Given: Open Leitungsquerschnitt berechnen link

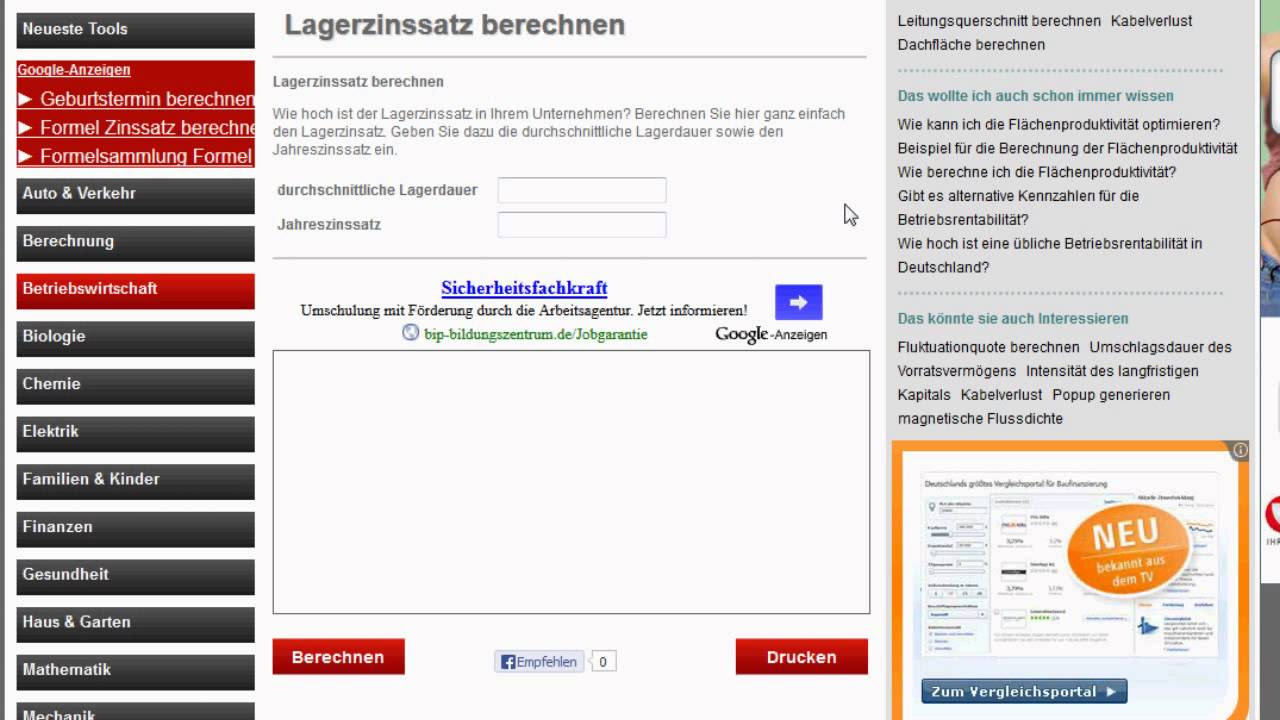Looking at the screenshot, I should tap(999, 20).
